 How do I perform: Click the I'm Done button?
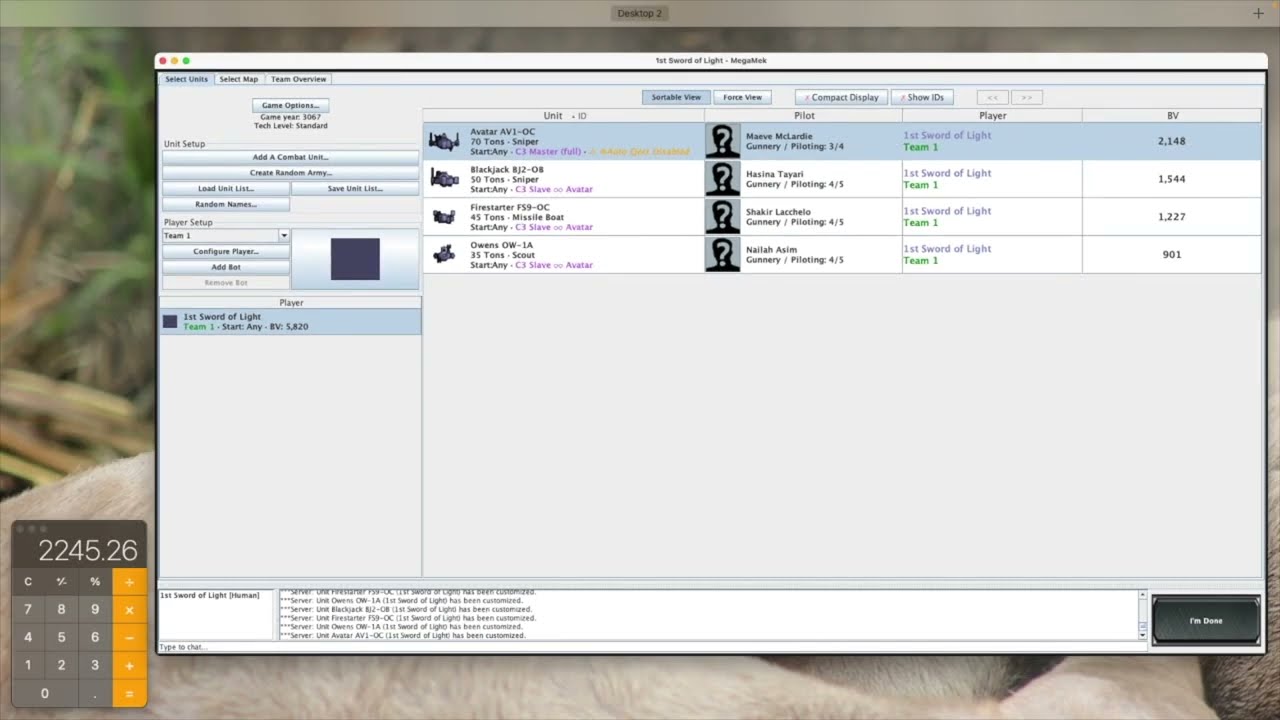point(1206,620)
